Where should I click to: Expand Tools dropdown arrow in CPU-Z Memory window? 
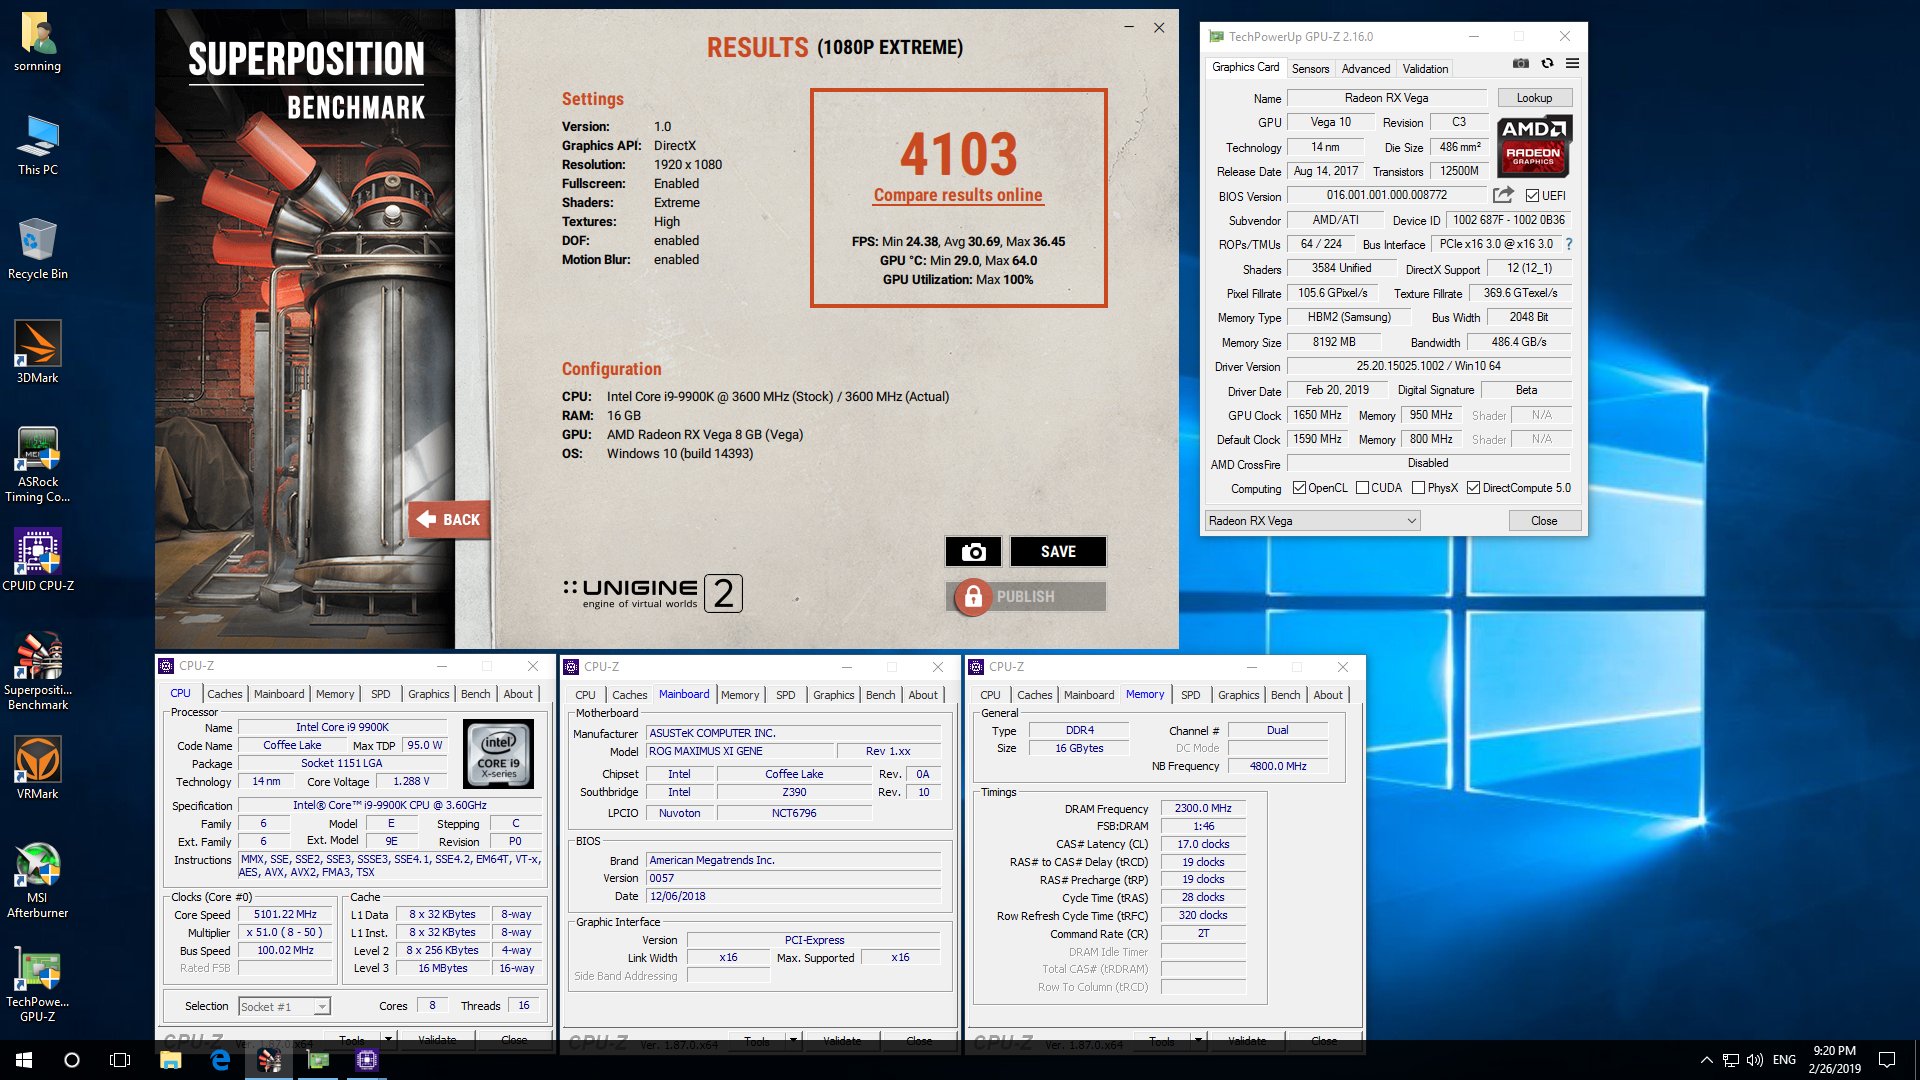[1198, 1041]
